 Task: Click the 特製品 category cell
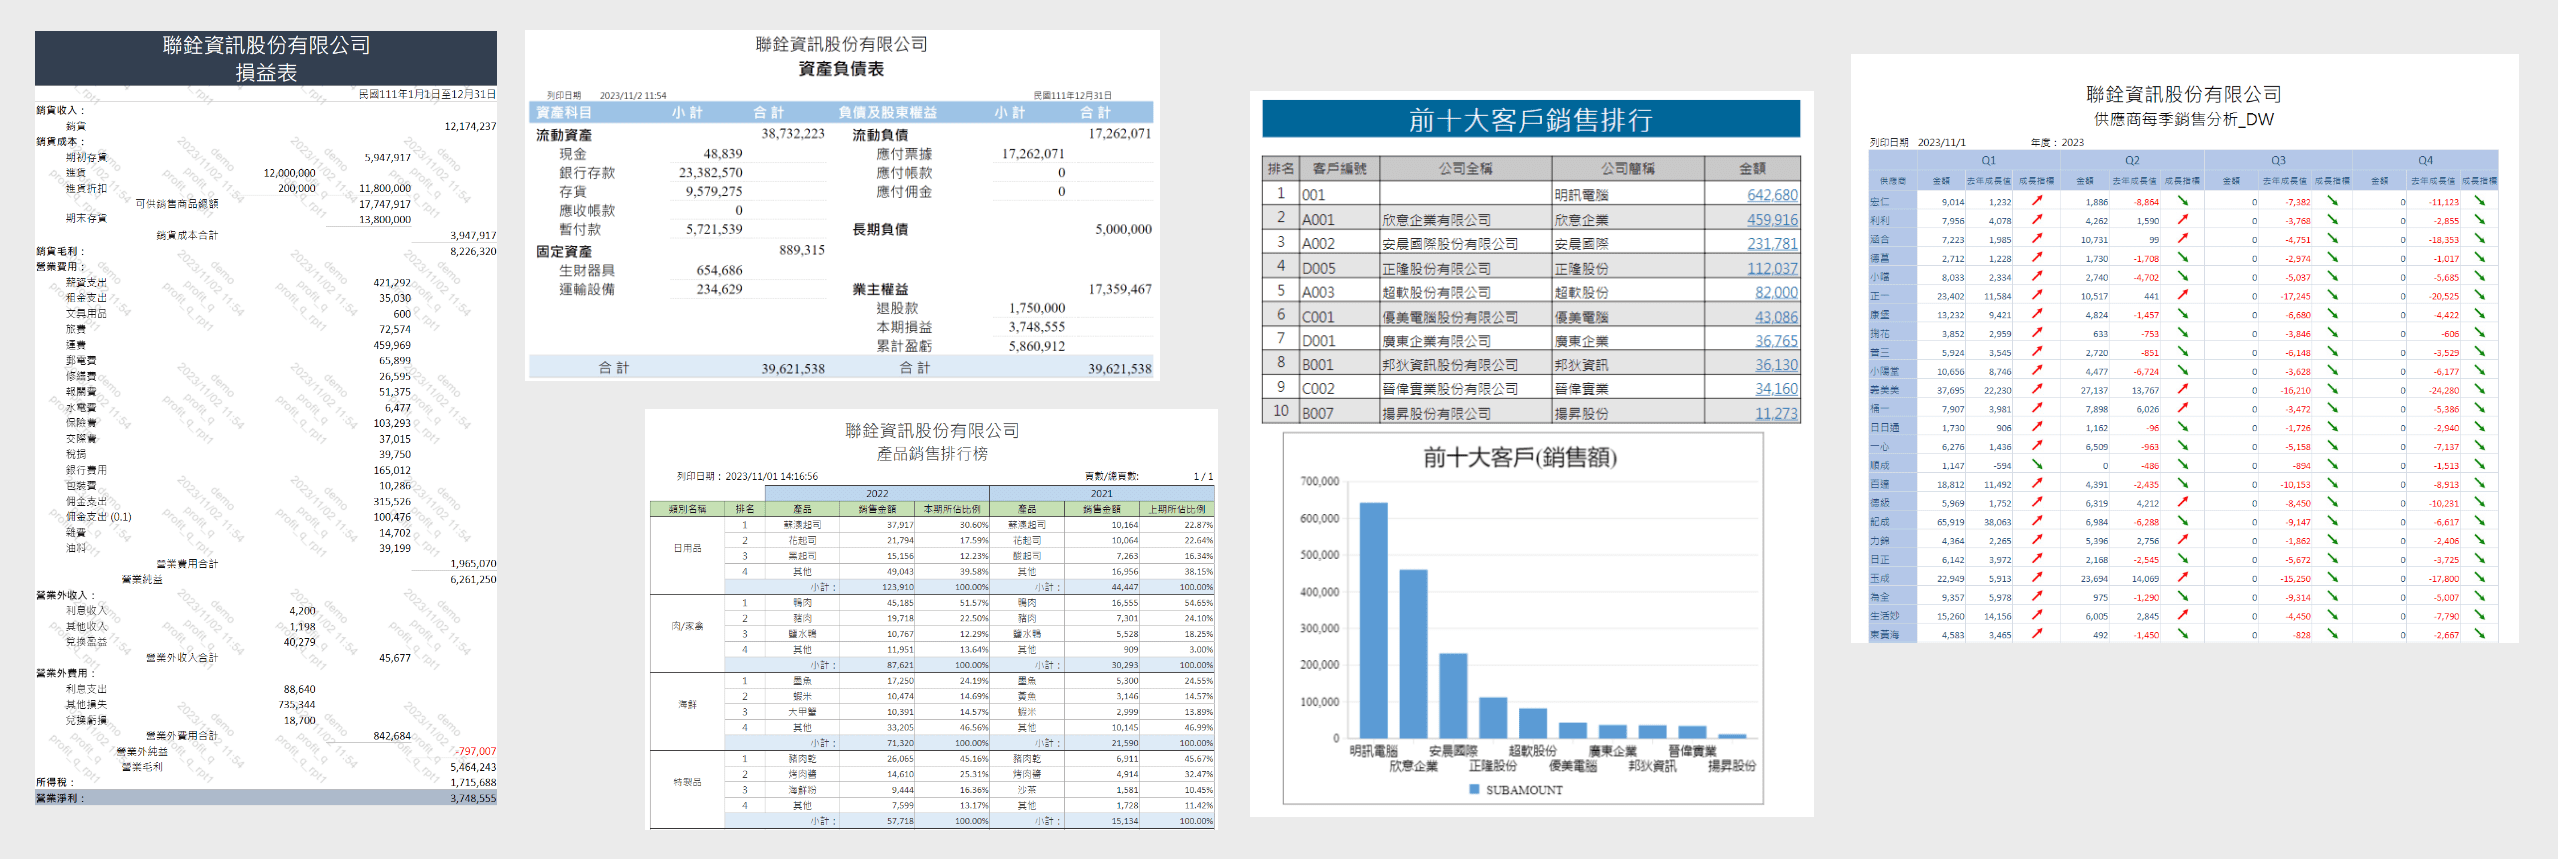coord(687,782)
